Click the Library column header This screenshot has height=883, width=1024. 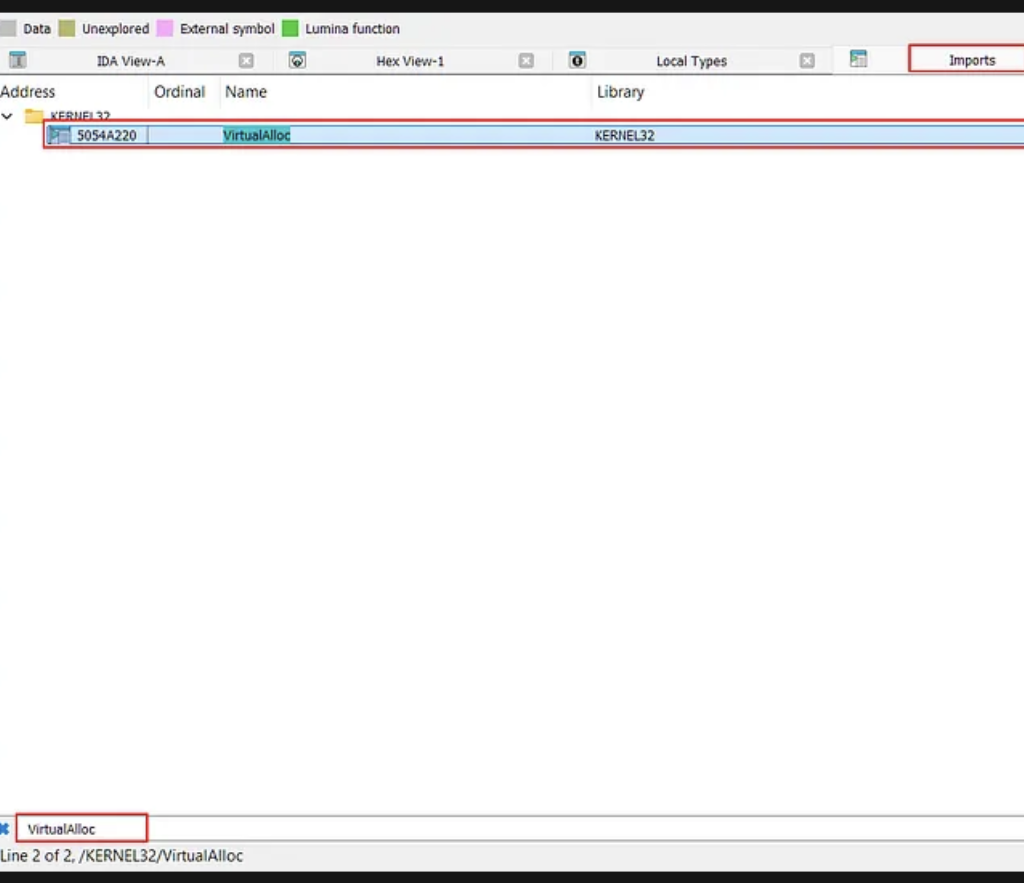pos(620,92)
